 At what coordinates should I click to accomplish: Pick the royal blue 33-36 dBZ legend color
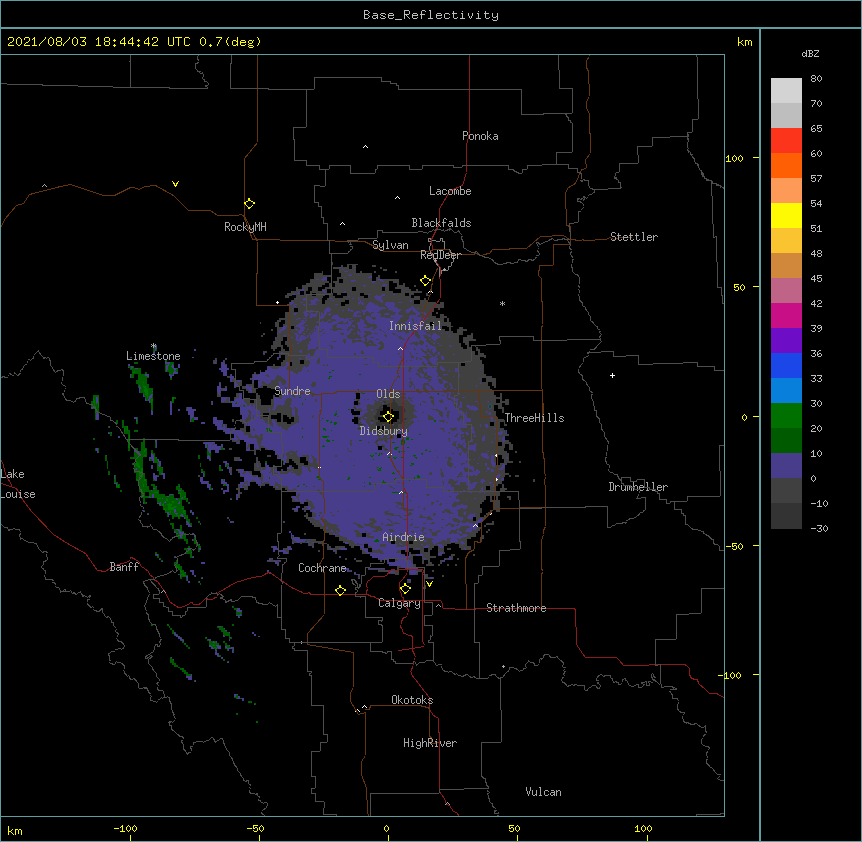[x=786, y=365]
